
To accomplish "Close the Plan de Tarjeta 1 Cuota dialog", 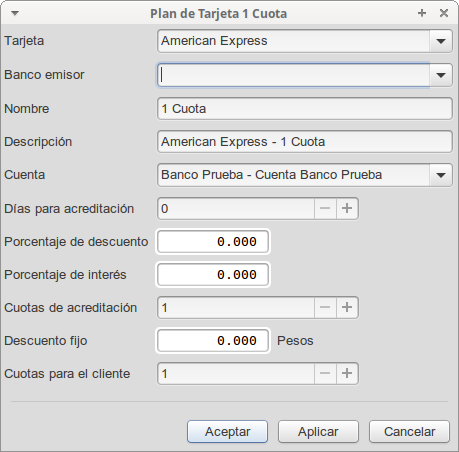I will click(x=444, y=13).
